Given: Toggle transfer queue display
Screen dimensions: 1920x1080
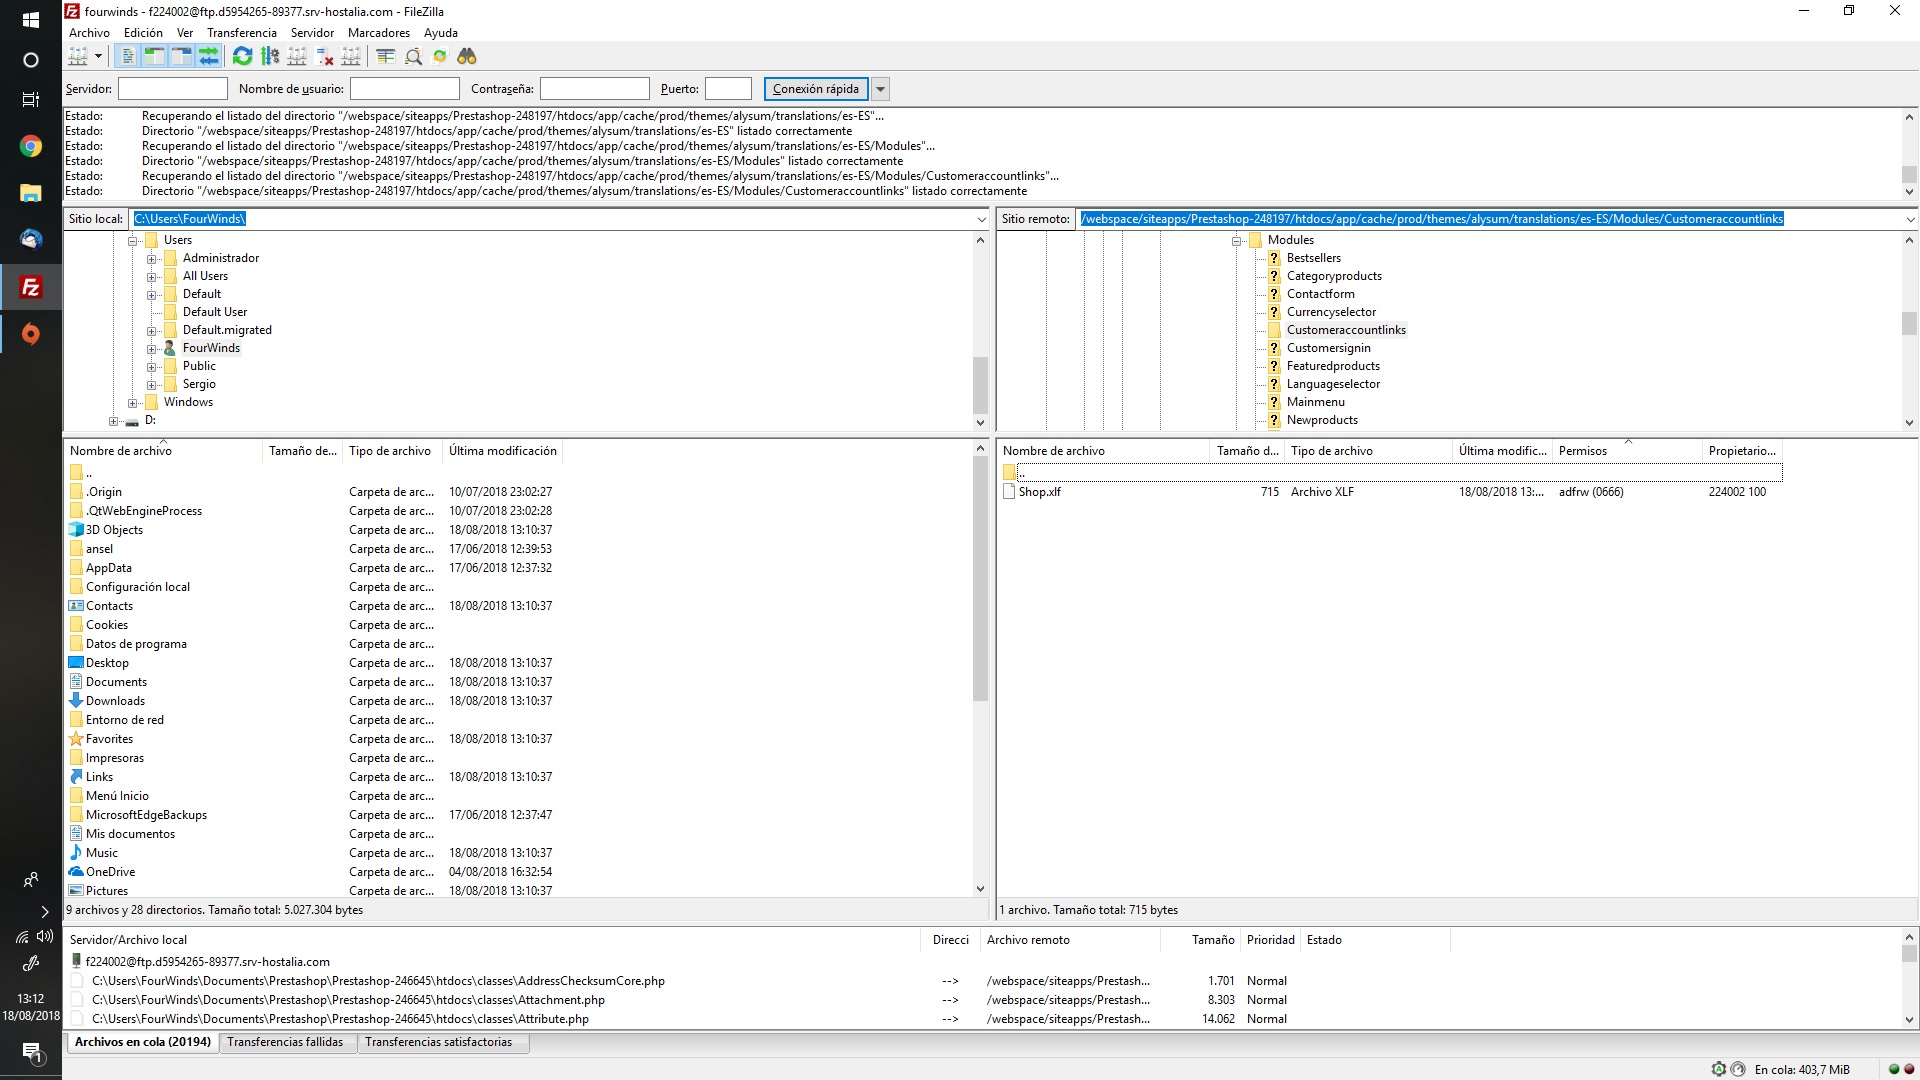Looking at the screenshot, I should point(208,57).
